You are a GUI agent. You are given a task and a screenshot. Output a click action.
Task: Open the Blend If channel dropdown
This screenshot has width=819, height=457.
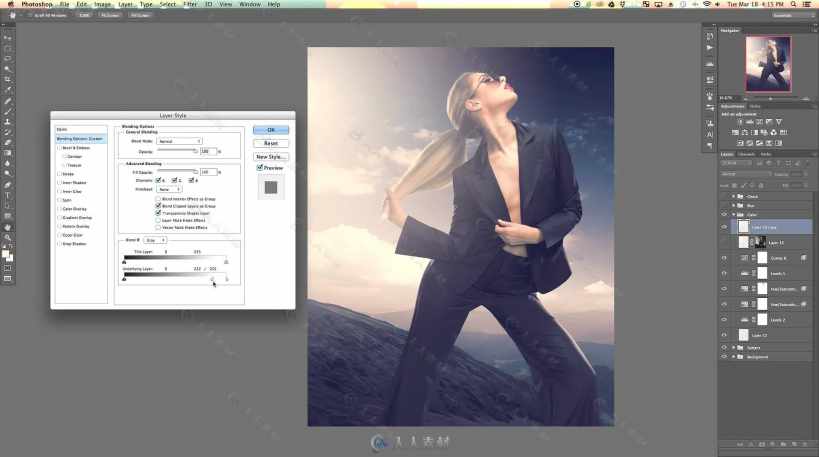point(155,240)
